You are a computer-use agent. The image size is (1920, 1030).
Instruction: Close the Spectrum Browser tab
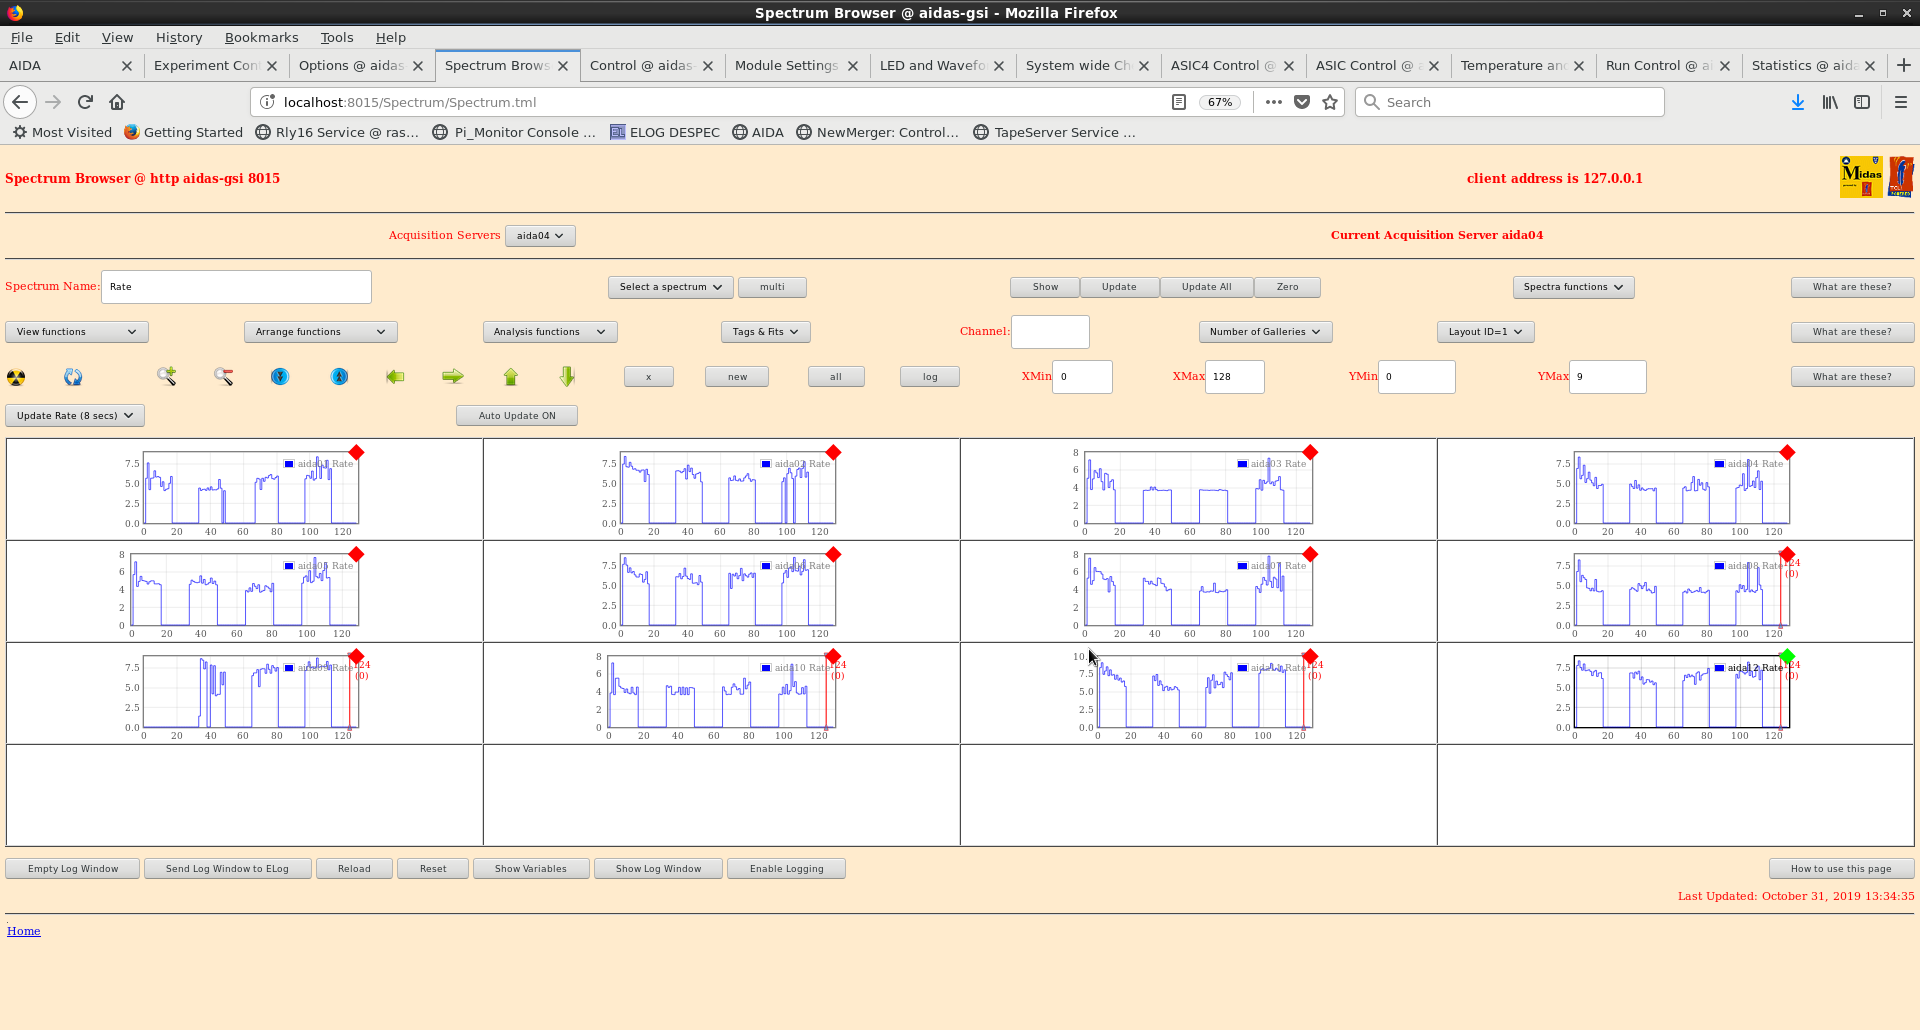563,66
